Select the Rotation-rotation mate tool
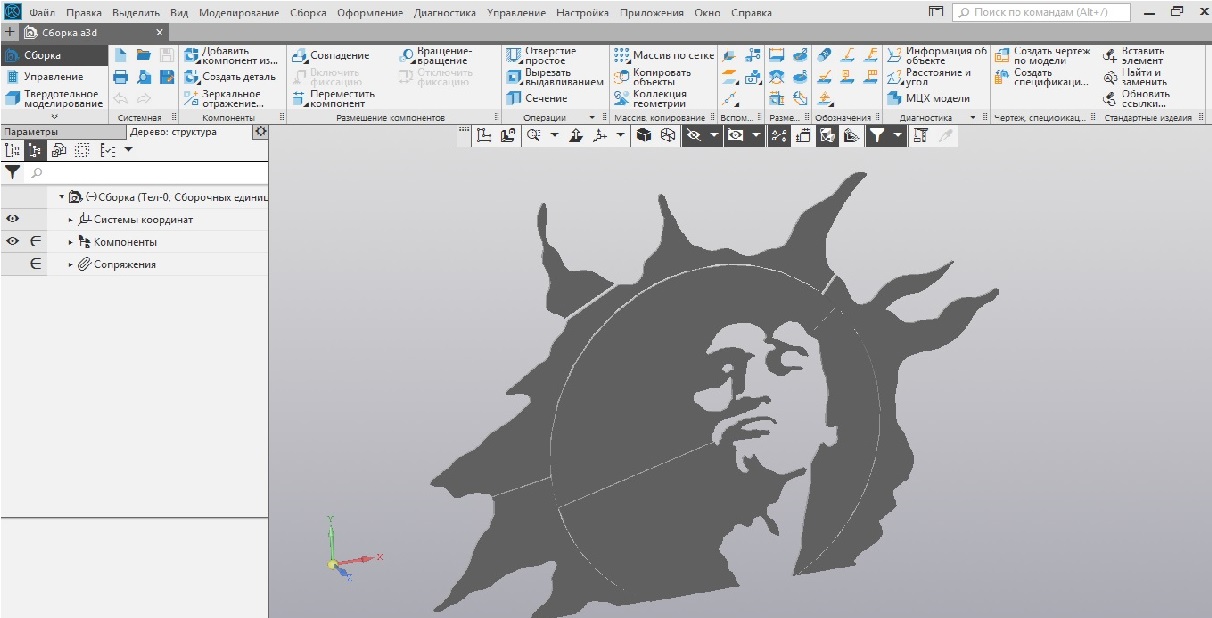The height and width of the screenshot is (618, 1212). pyautogui.click(x=435, y=55)
